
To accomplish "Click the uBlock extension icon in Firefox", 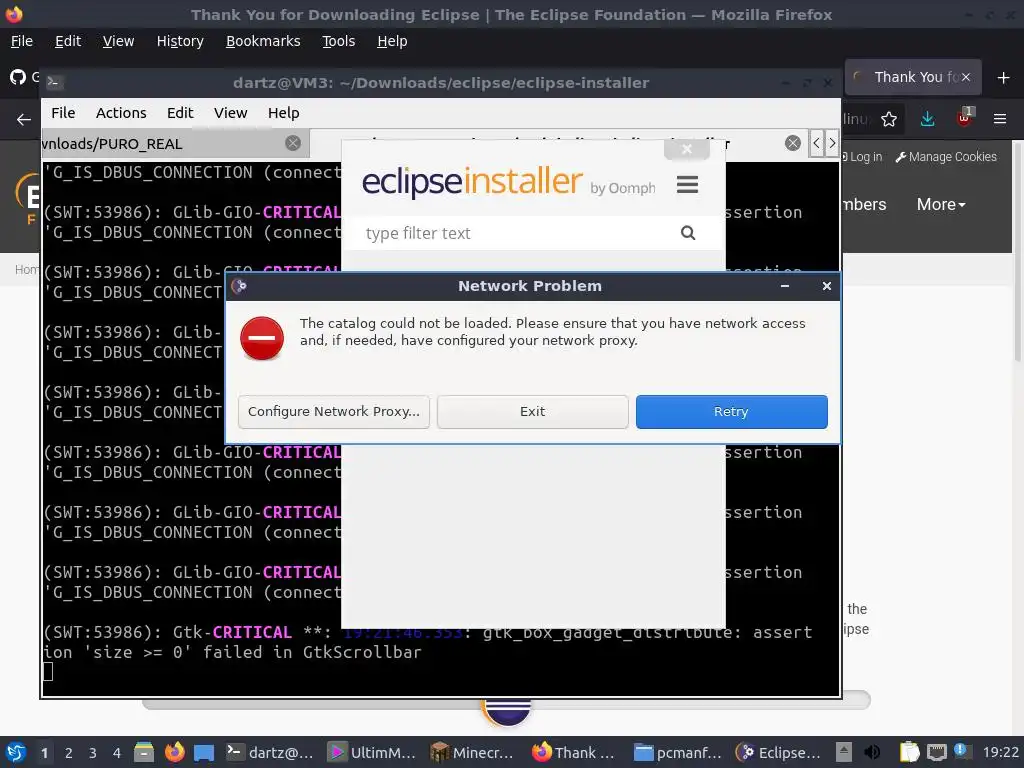I will pyautogui.click(x=965, y=118).
